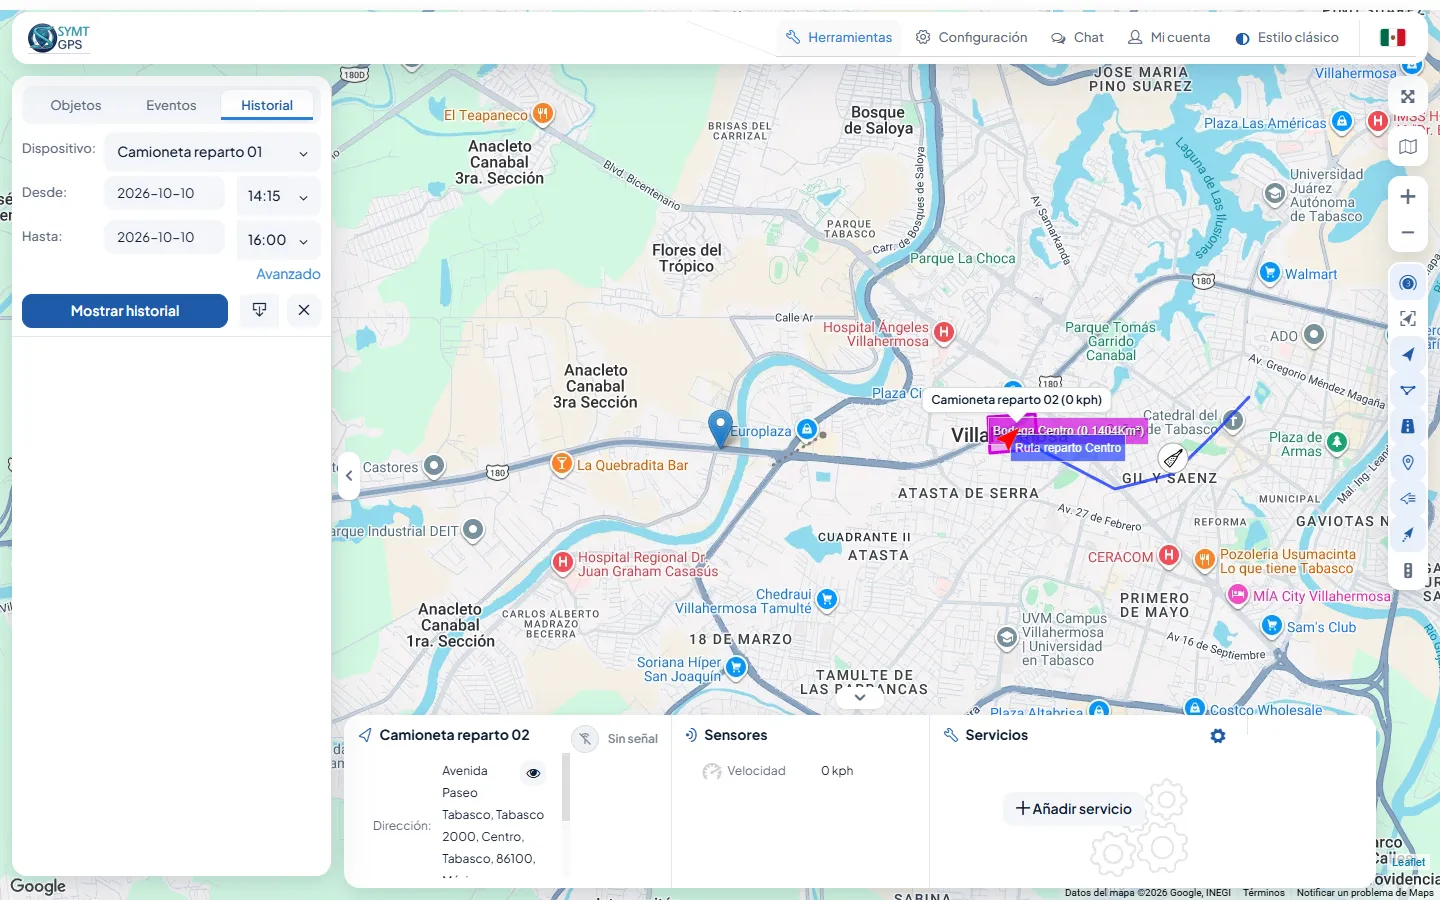
Task: Click the traffic light icon in map toolbar
Action: [x=1408, y=571]
